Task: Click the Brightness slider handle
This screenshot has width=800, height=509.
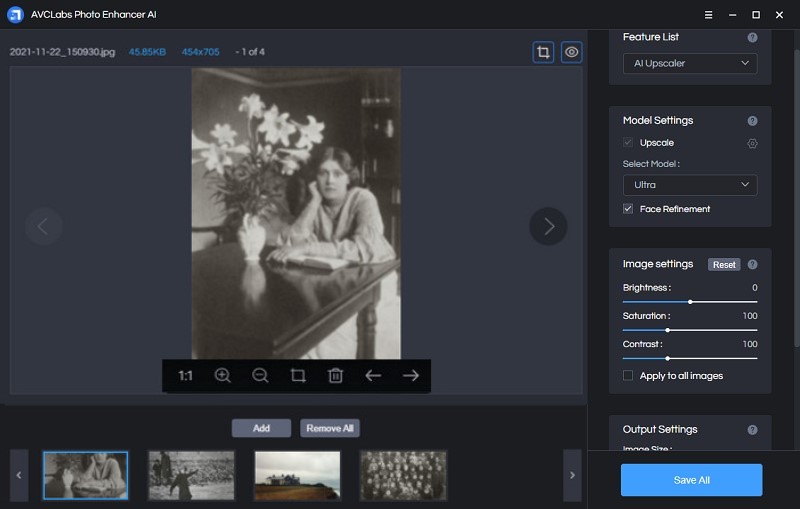Action: point(690,302)
